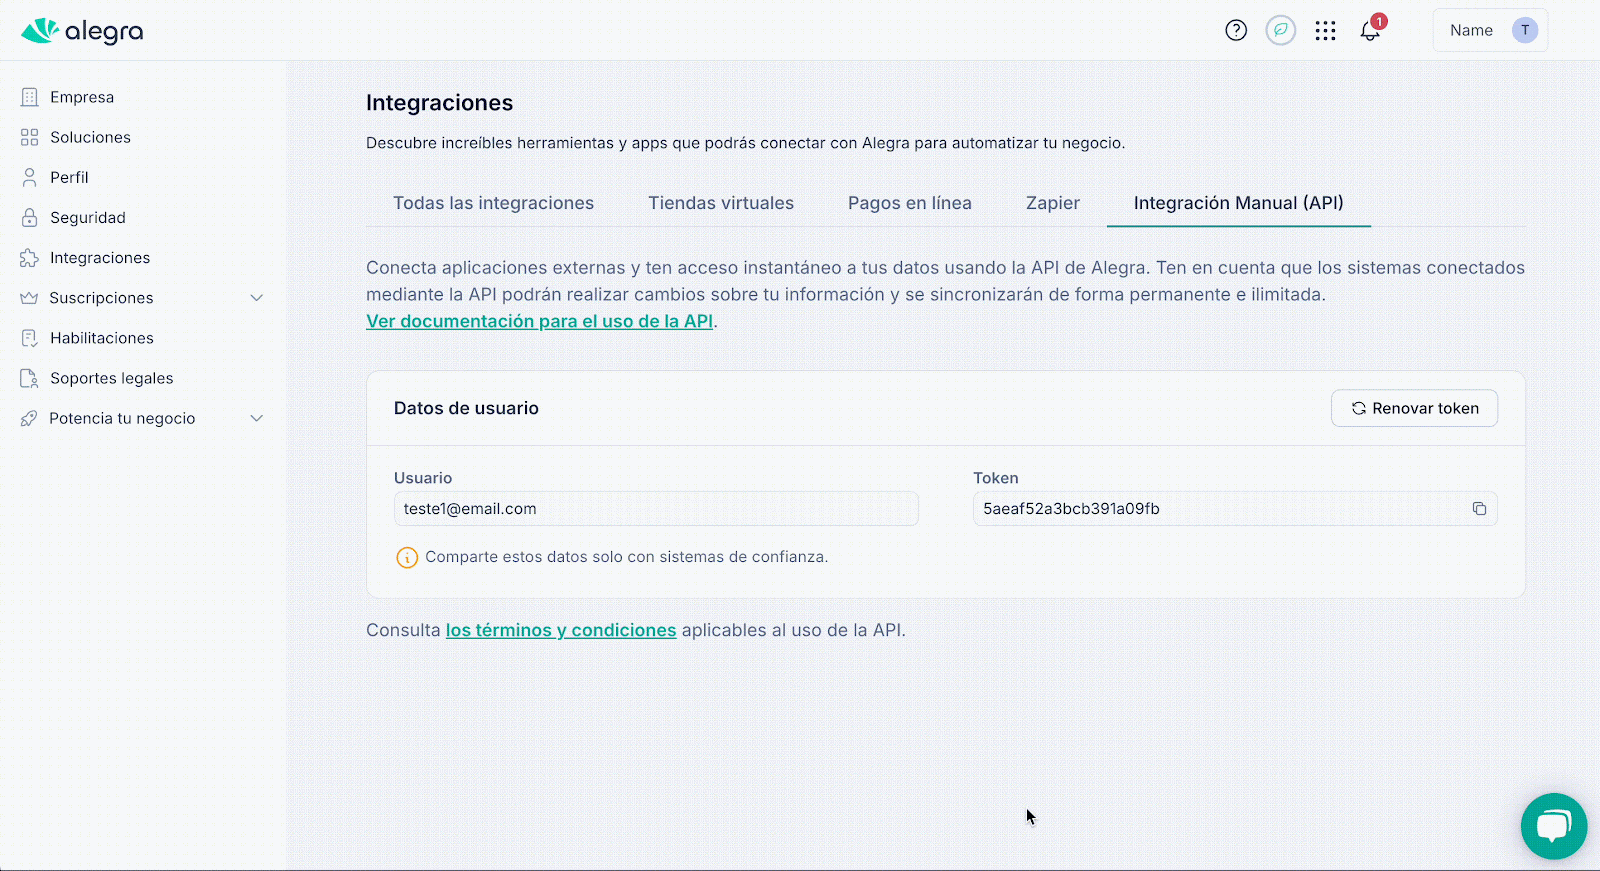
Task: Click the orange info icon warning
Action: point(407,558)
